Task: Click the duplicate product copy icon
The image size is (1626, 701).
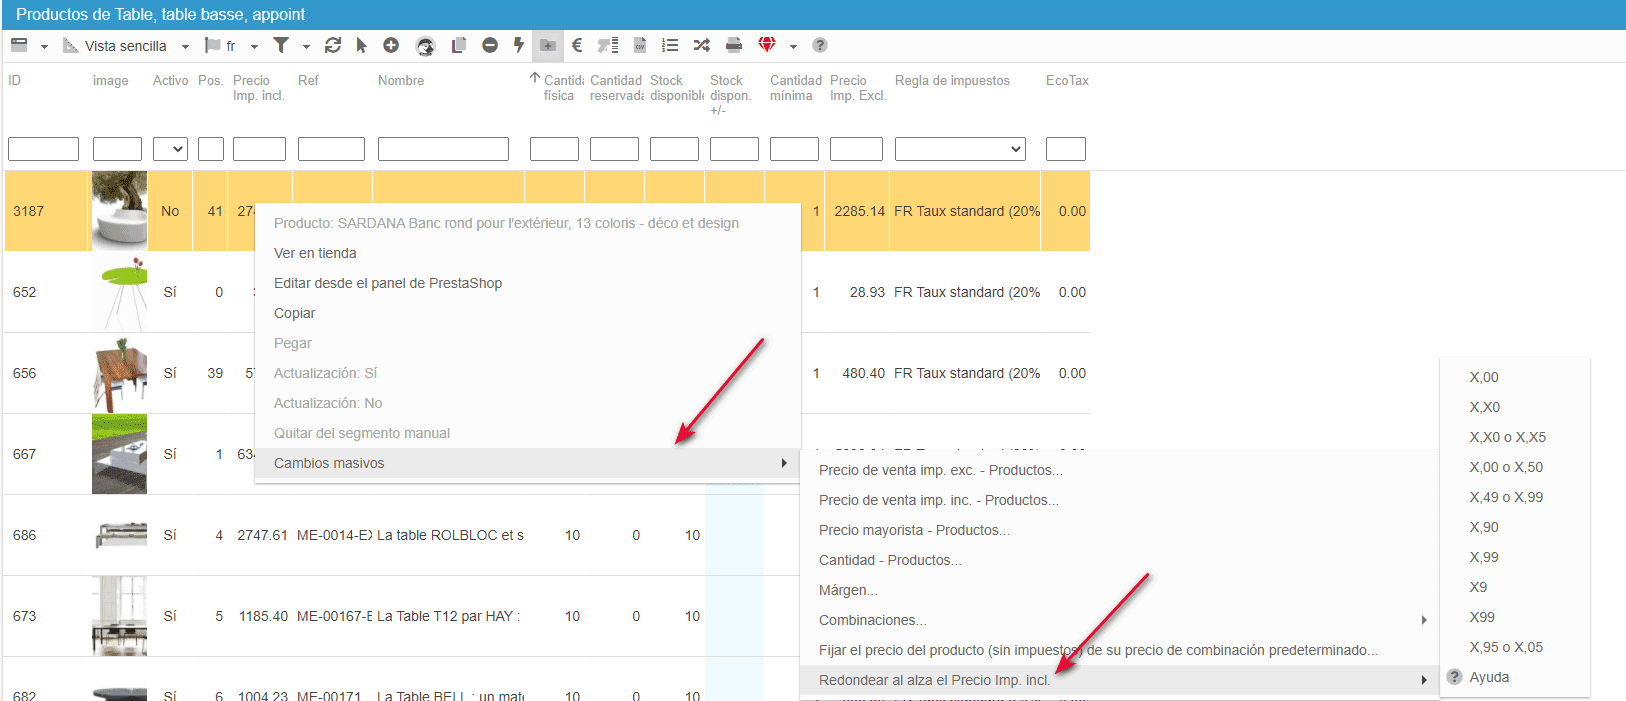Action: click(x=459, y=45)
